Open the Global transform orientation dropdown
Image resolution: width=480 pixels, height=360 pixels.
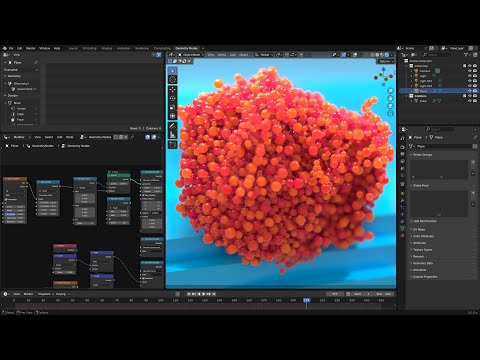click(x=264, y=55)
